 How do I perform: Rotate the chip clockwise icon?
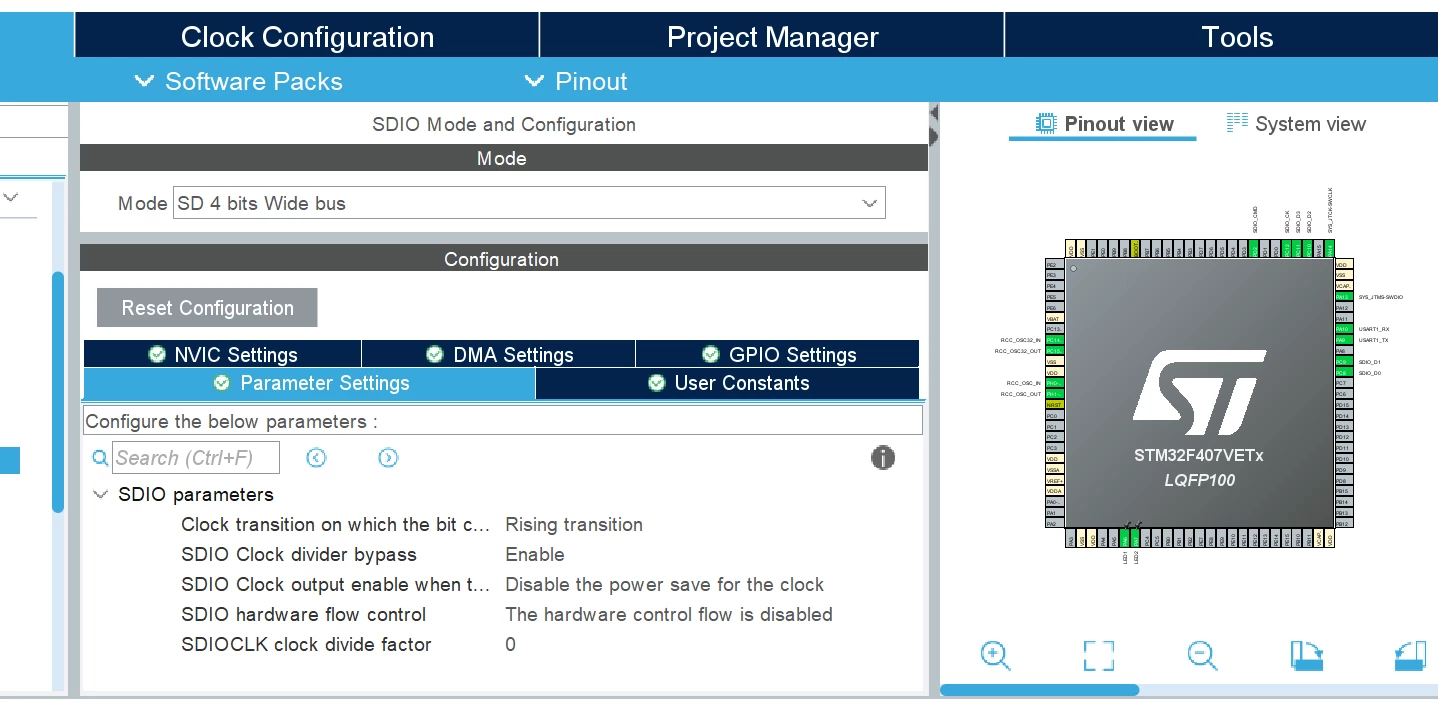[1306, 656]
